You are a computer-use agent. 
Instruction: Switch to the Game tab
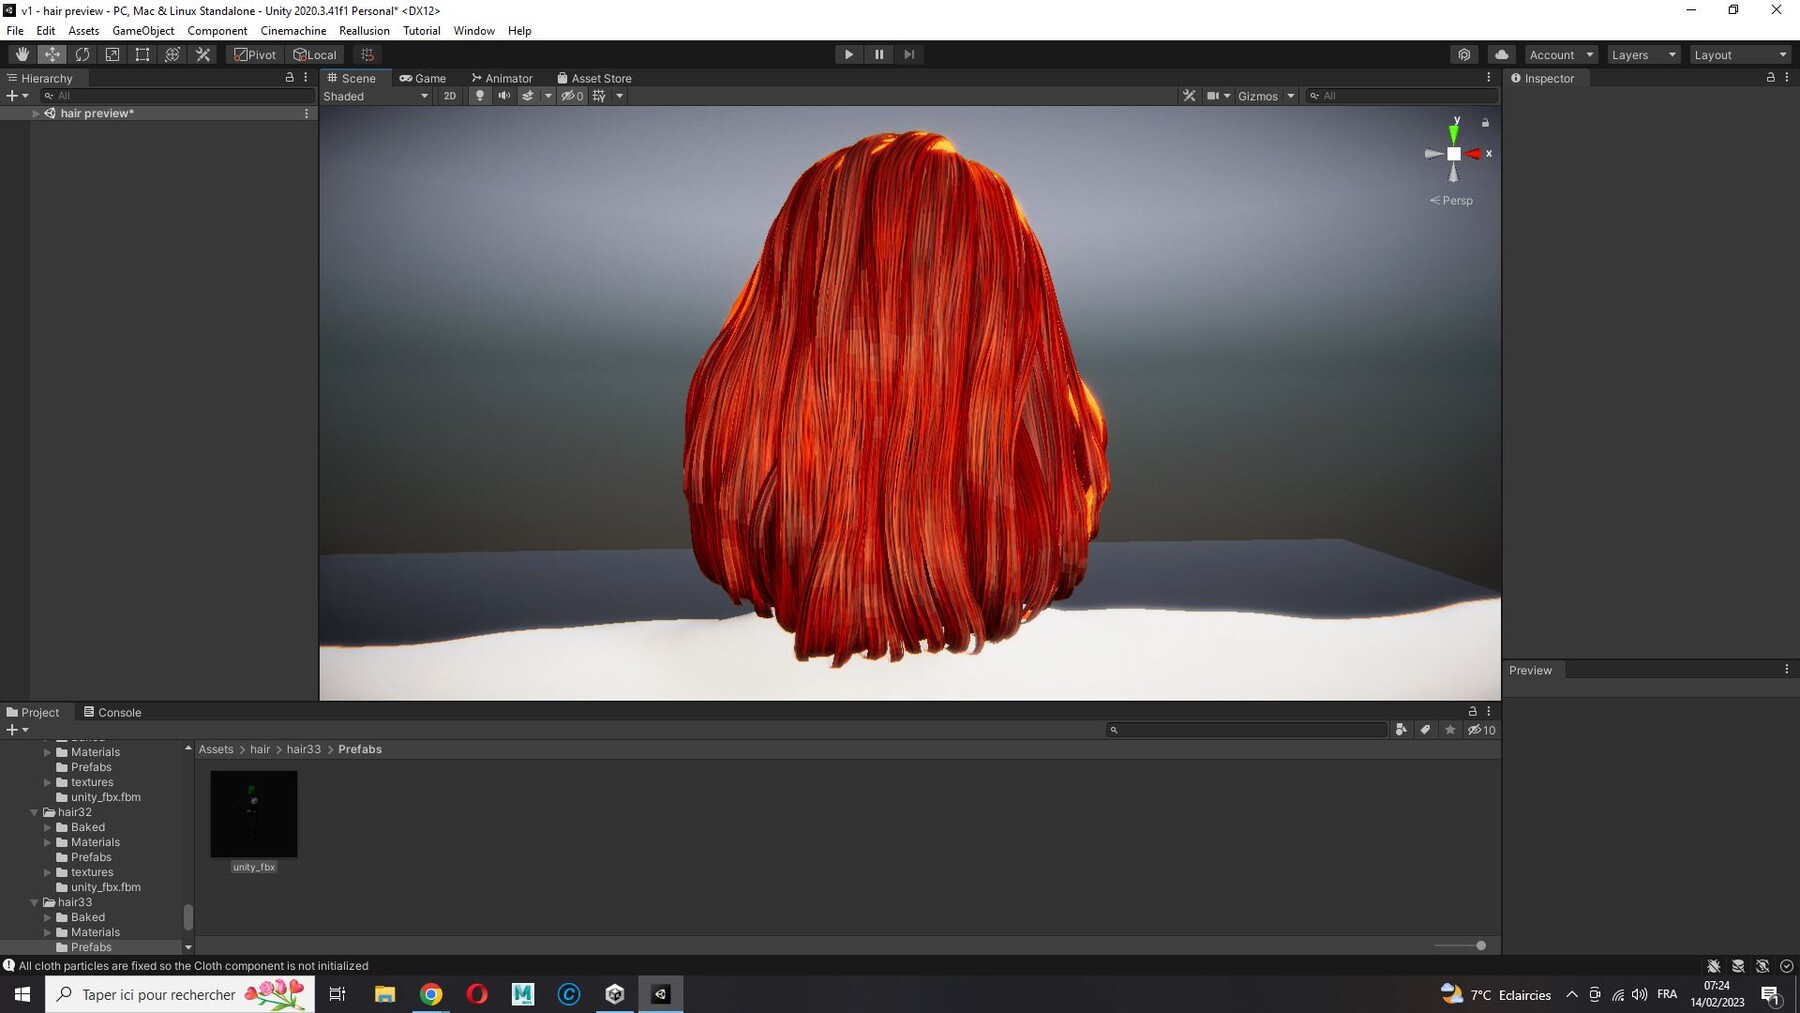(423, 78)
